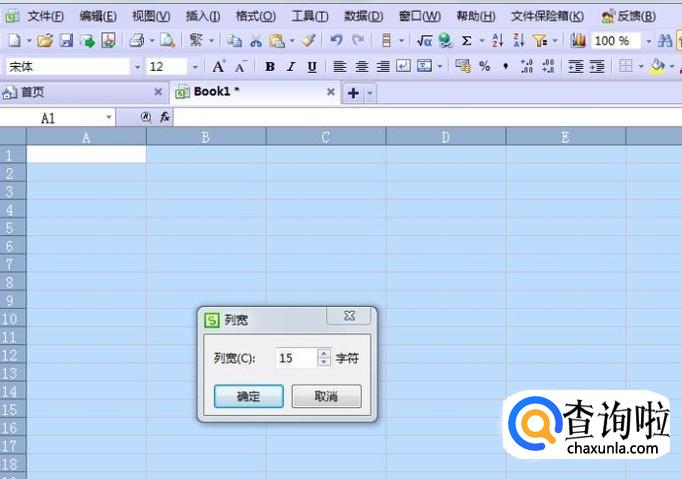Confirm column width with 确定 button
The image size is (682, 479).
tap(249, 396)
